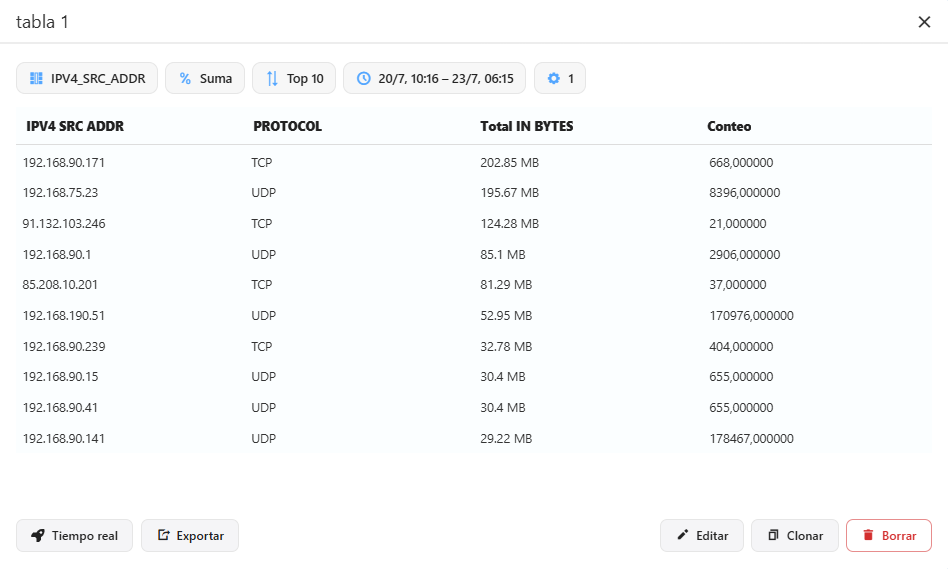The width and height of the screenshot is (948, 569).
Task: Click the 81.29 MB bytes value
Action: 506,285
